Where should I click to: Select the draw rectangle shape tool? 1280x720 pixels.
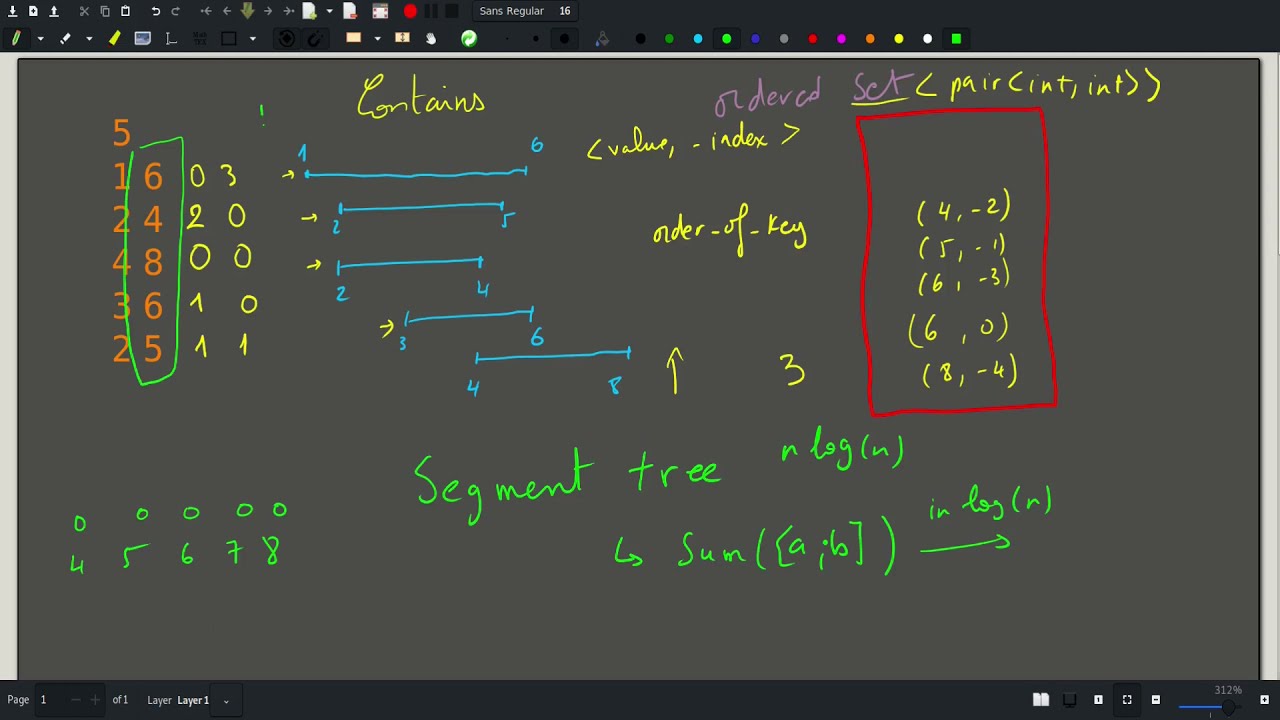(x=228, y=39)
